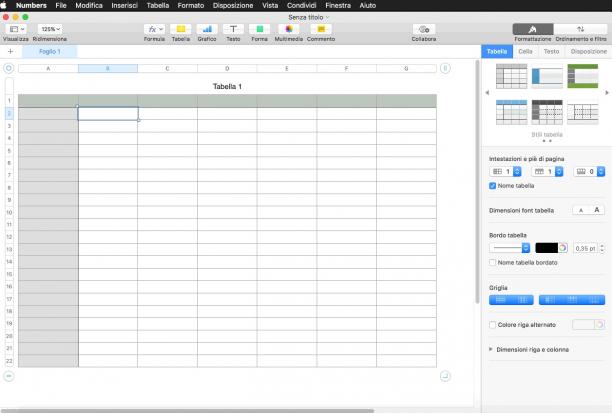Toggle header column gridlines button

coord(550,300)
